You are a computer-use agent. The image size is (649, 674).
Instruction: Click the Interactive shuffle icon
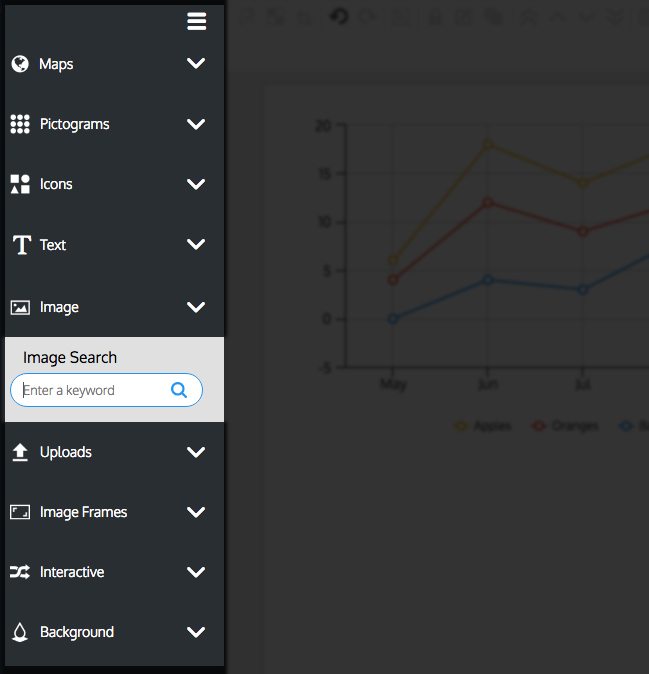click(x=20, y=572)
